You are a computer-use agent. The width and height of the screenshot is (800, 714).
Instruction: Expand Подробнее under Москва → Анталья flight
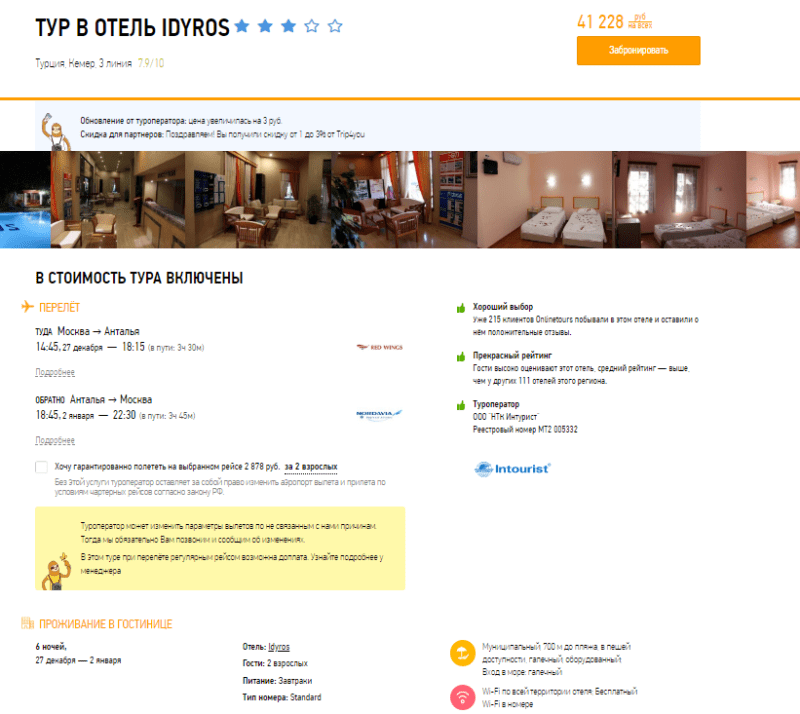pyautogui.click(x=55, y=372)
